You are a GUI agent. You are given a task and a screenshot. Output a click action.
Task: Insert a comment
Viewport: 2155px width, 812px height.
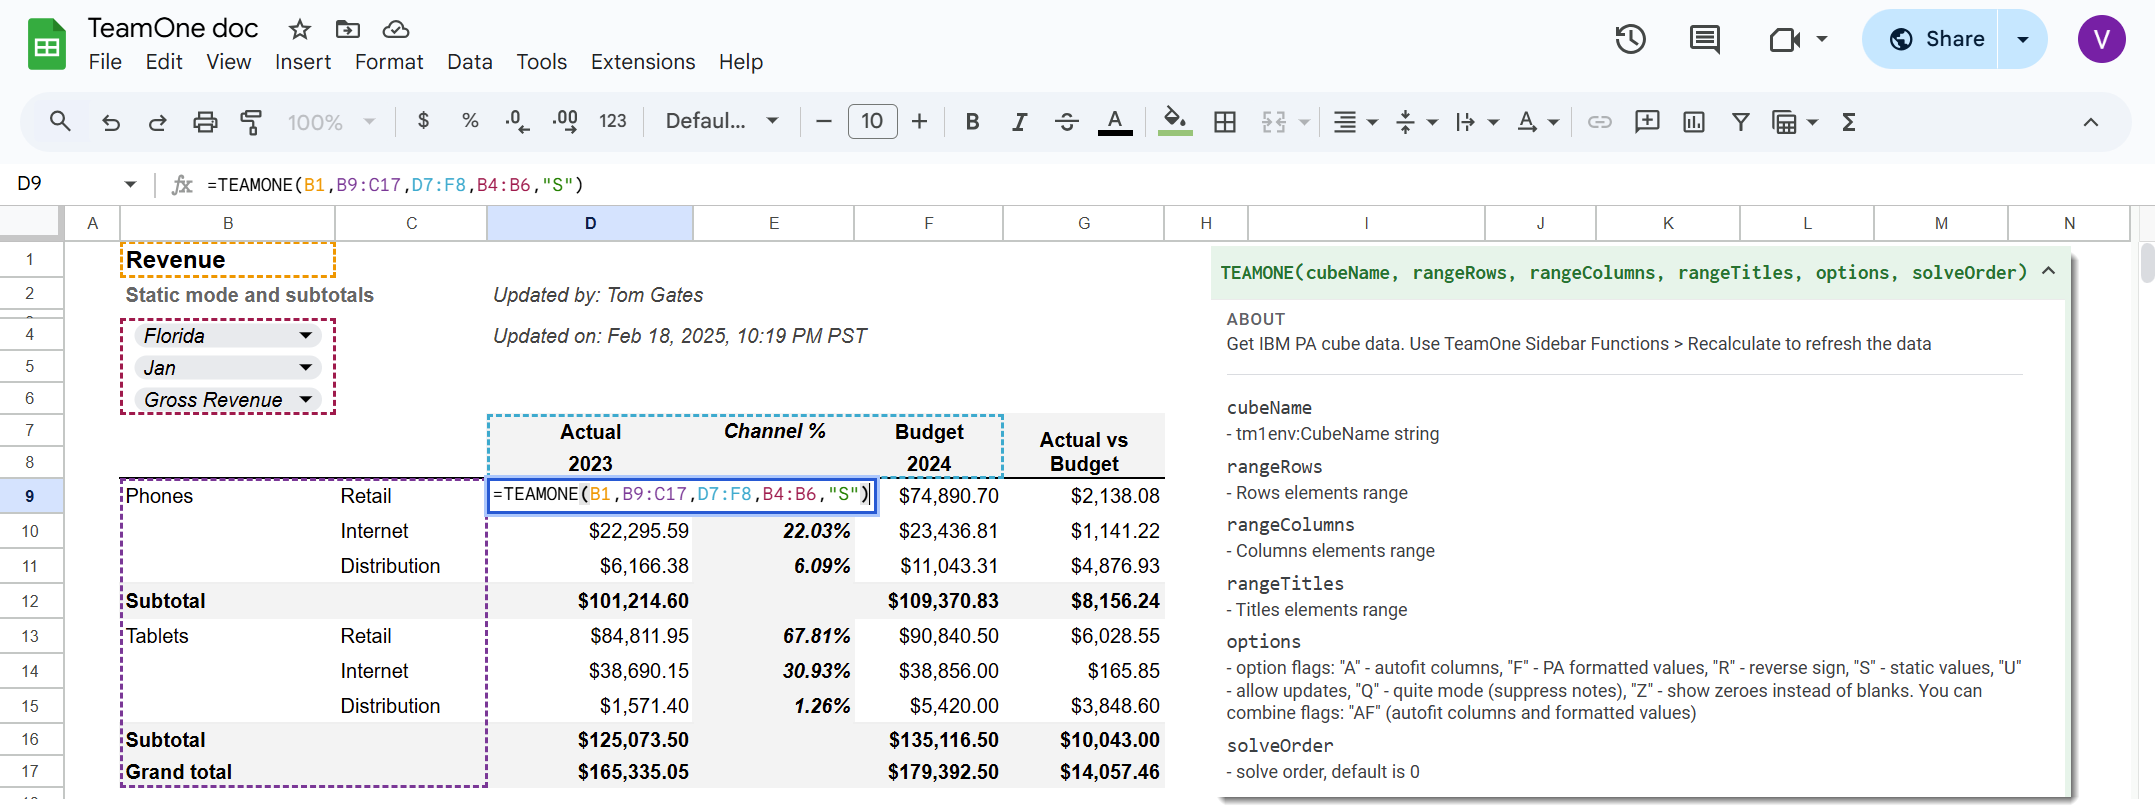pyautogui.click(x=1647, y=122)
